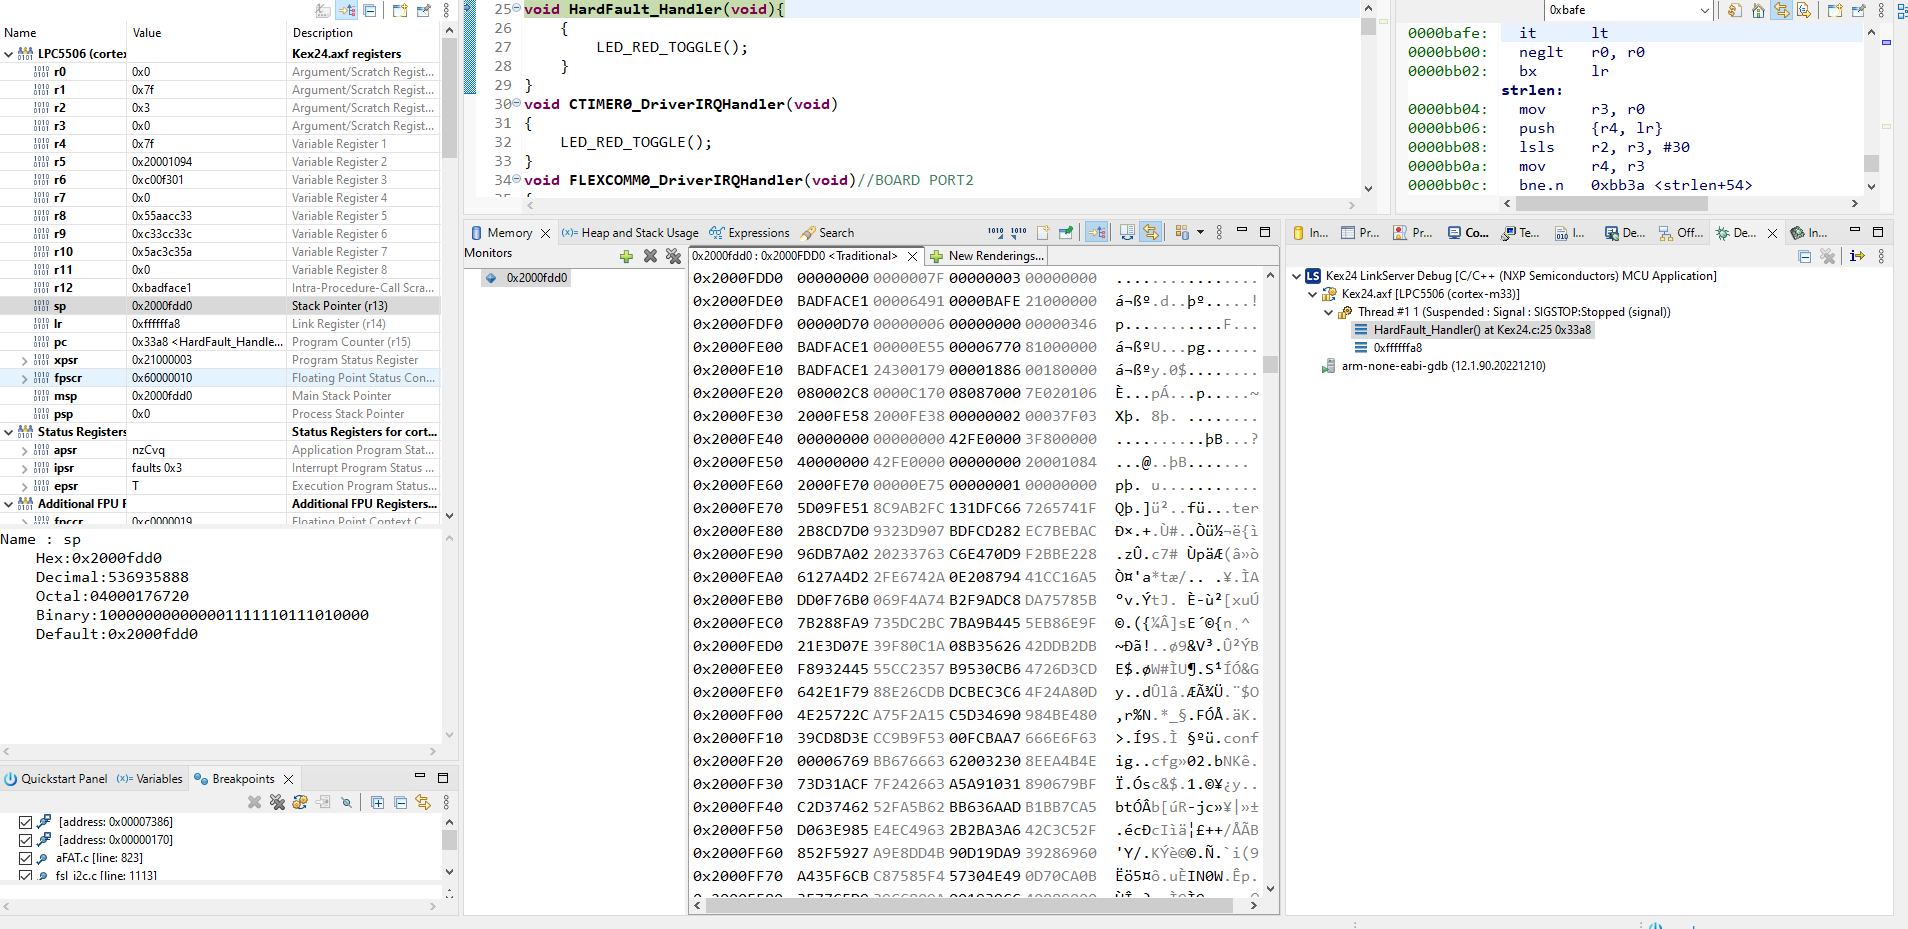This screenshot has height=929, width=1908.
Task: Add a new memory monitor
Action: tap(626, 256)
